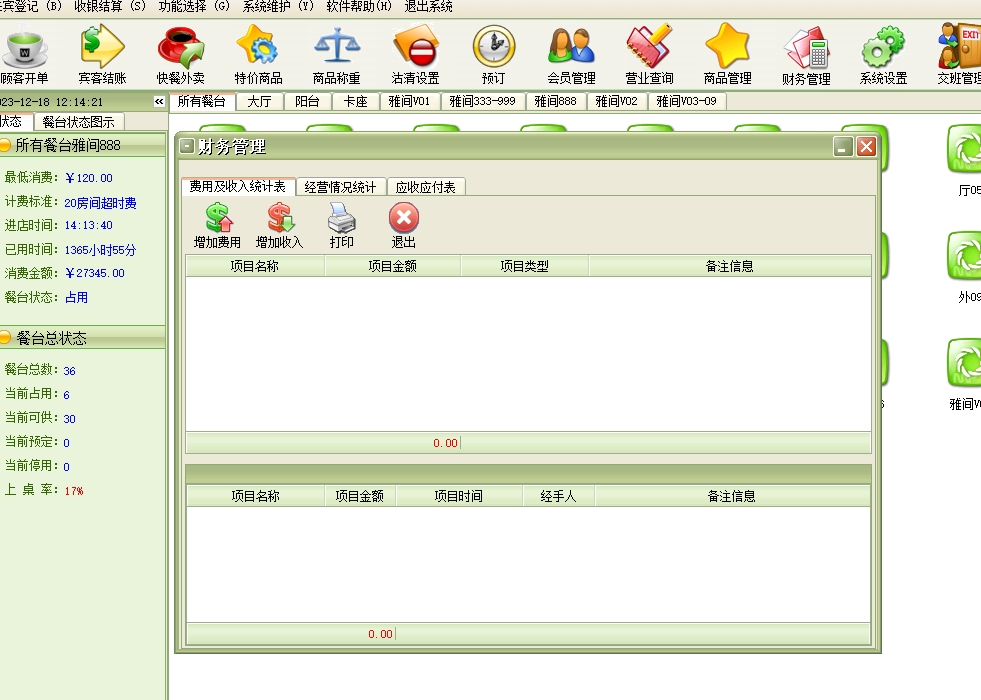This screenshot has height=700, width=981.
Task: Click the 预订 reservation clock icon
Action: tap(493, 55)
